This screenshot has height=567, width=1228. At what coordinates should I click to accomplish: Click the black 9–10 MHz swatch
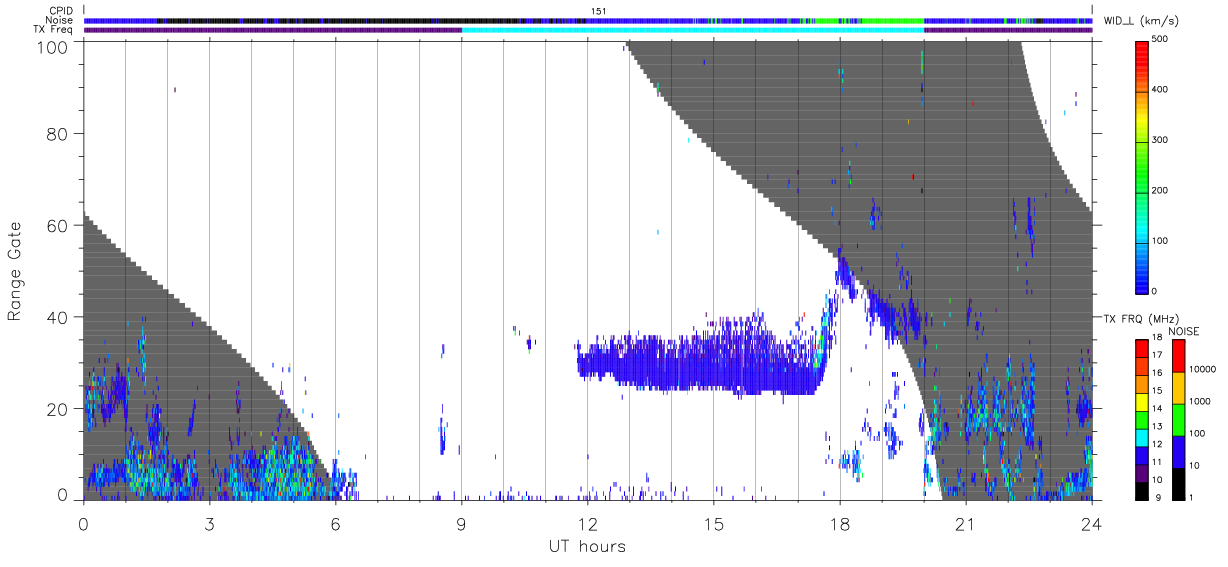tap(1141, 490)
